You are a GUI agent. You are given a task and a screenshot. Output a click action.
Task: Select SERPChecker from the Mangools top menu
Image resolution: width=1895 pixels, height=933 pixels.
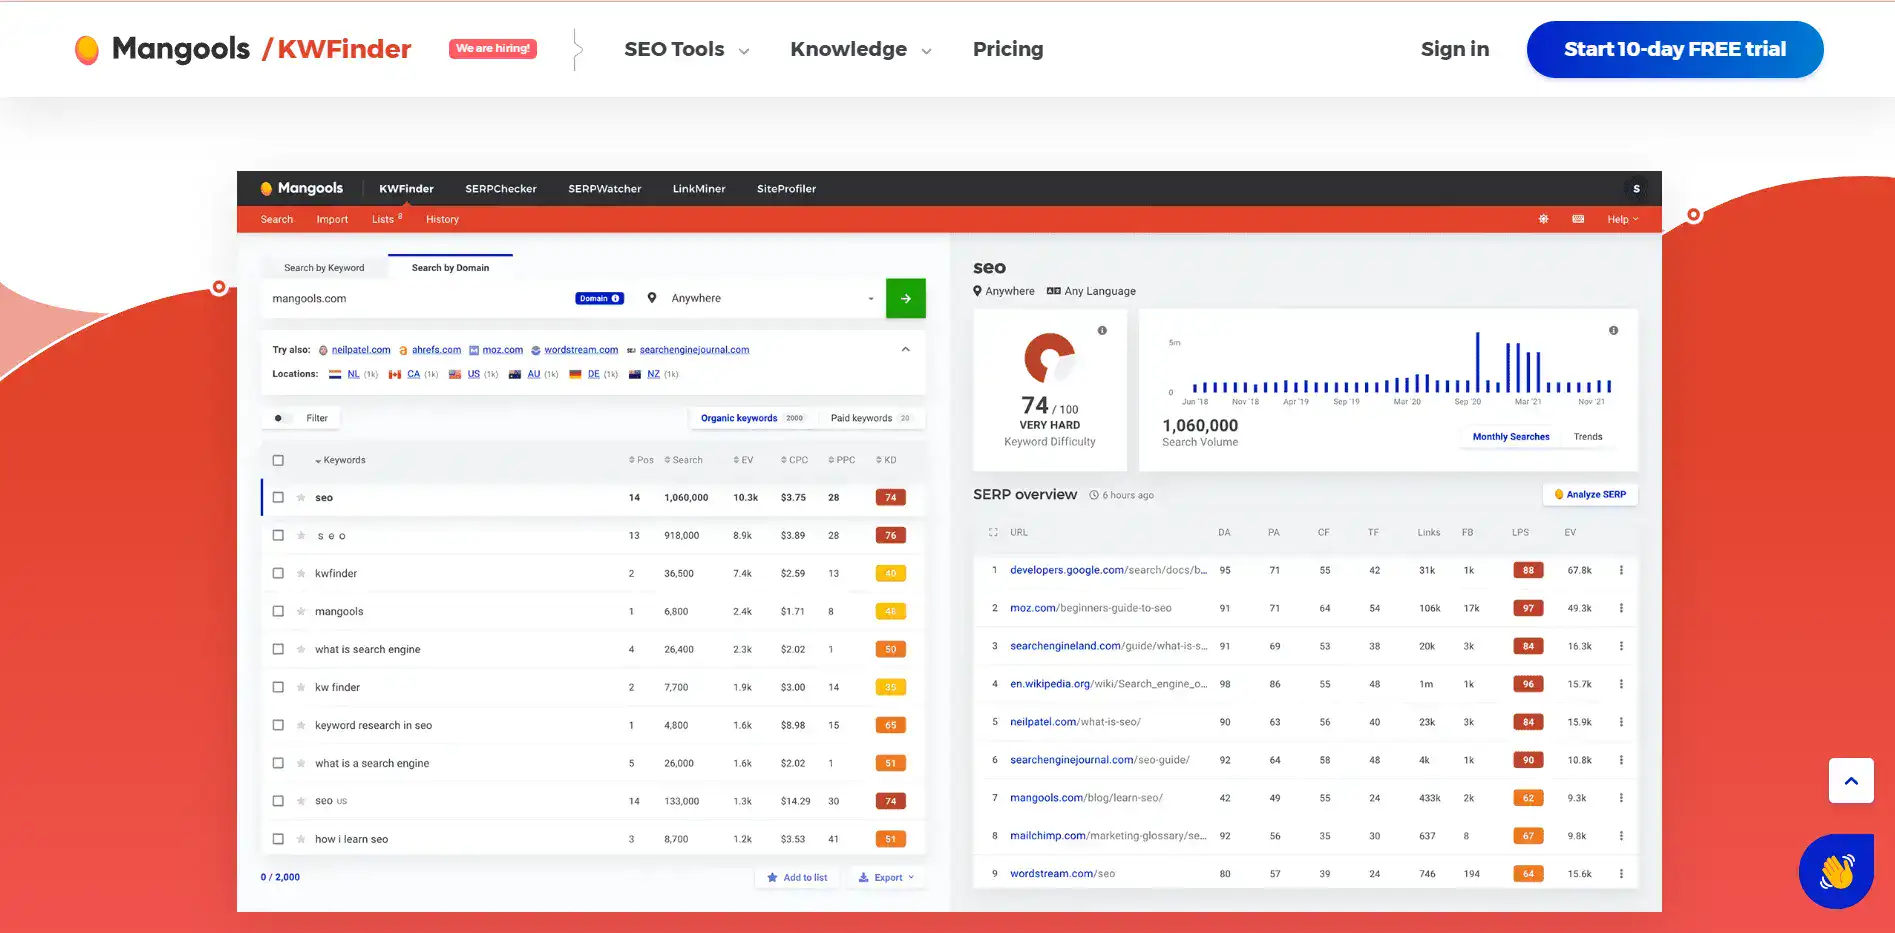[500, 188]
